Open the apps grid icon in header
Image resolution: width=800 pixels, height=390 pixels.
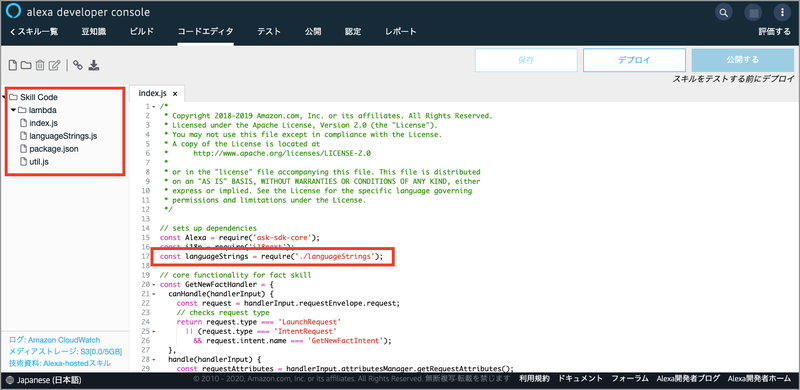click(x=752, y=12)
